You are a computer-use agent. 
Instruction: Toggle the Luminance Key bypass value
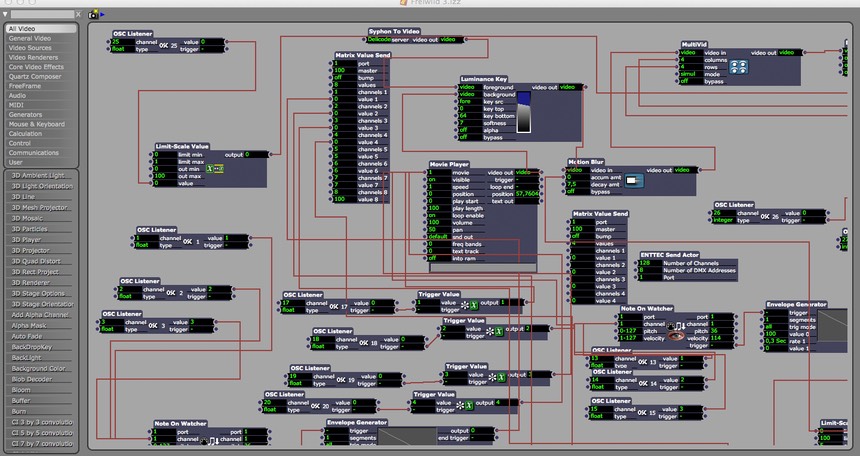click(x=465, y=137)
